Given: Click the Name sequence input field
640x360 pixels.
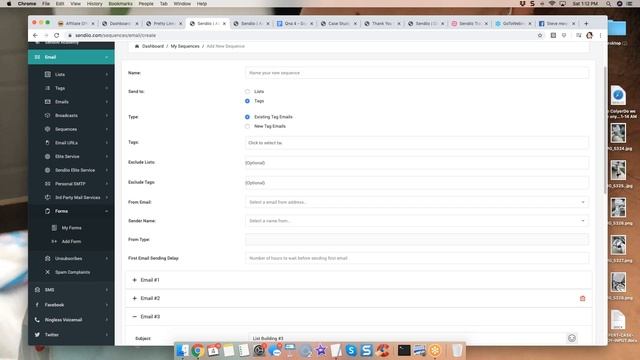Looking at the screenshot, I should 417,73.
